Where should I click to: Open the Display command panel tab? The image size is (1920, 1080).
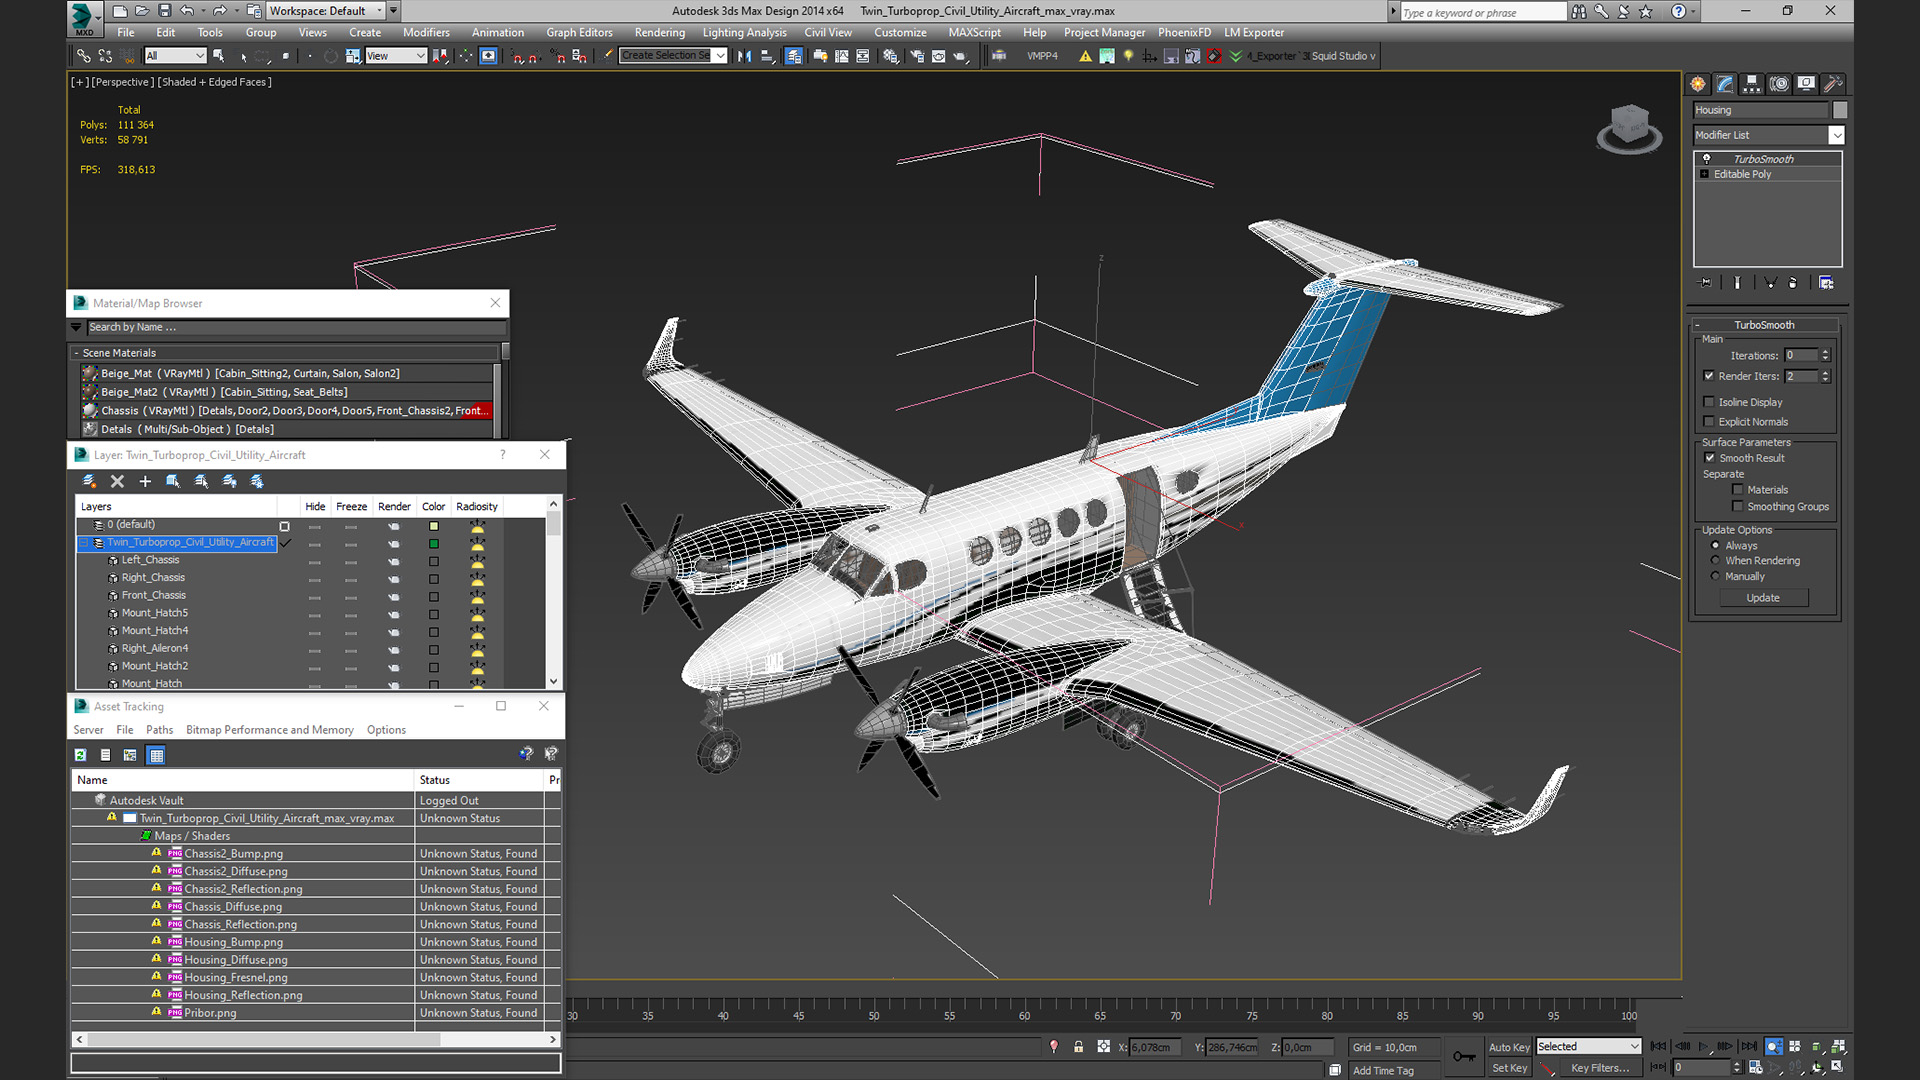[1806, 84]
